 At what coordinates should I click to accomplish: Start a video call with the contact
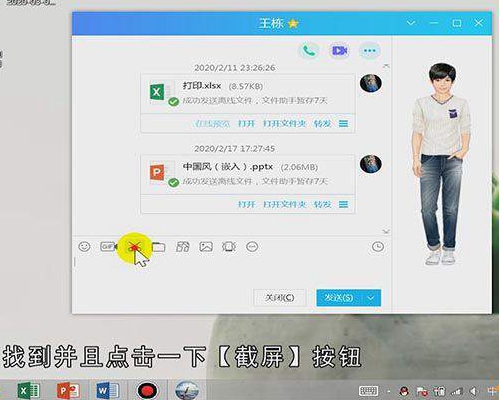tap(339, 51)
